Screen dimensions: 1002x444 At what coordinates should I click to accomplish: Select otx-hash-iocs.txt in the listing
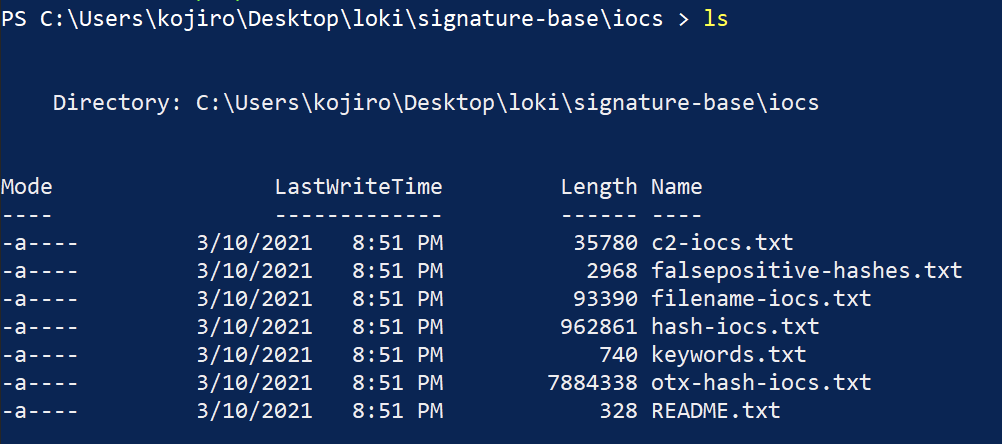[x=760, y=382]
